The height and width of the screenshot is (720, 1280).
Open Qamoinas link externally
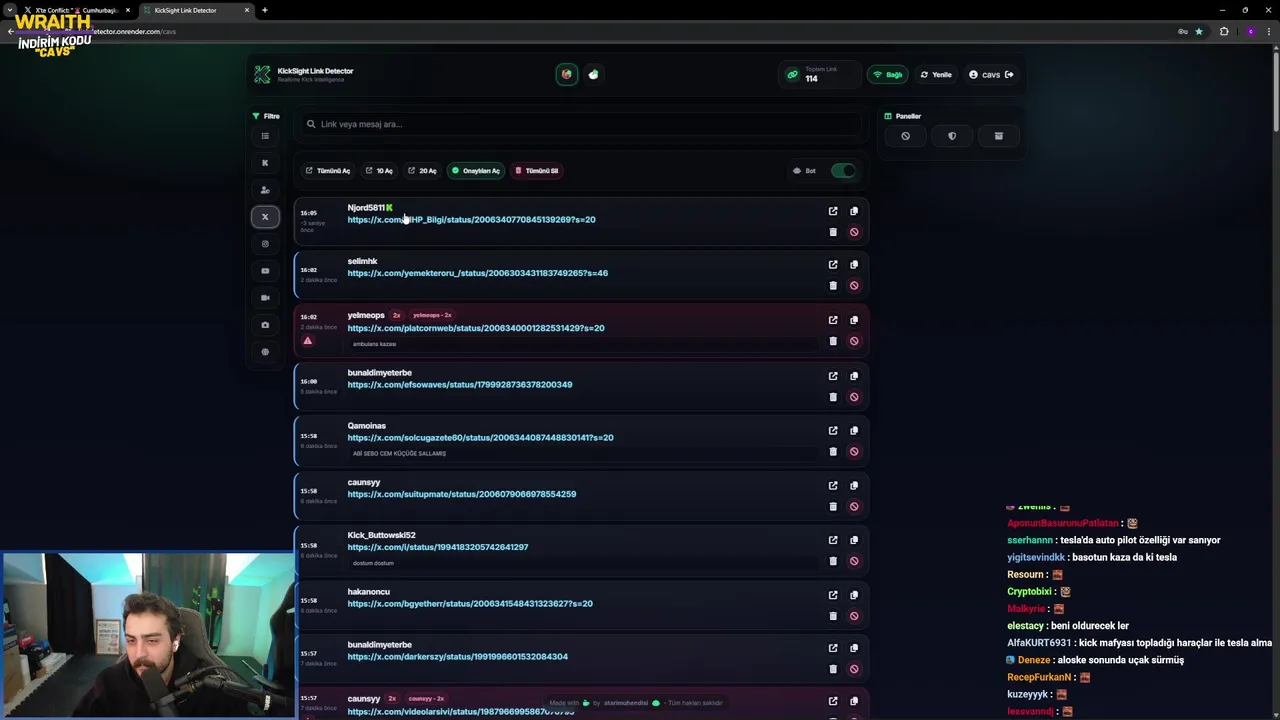[x=833, y=431]
